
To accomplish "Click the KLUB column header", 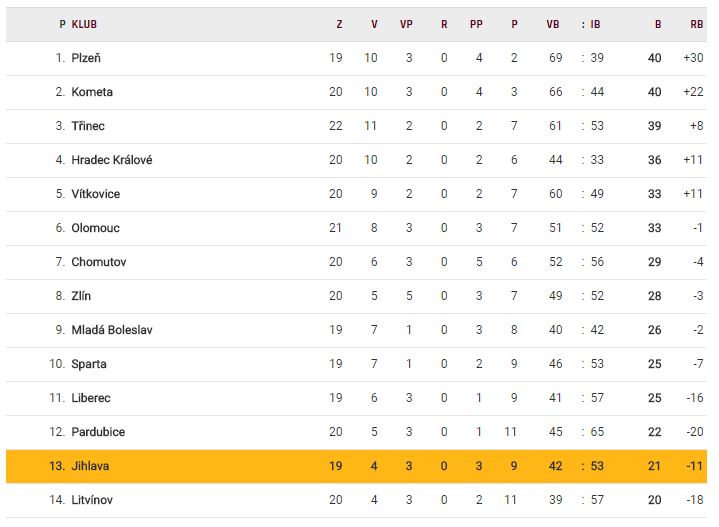I will click(84, 24).
